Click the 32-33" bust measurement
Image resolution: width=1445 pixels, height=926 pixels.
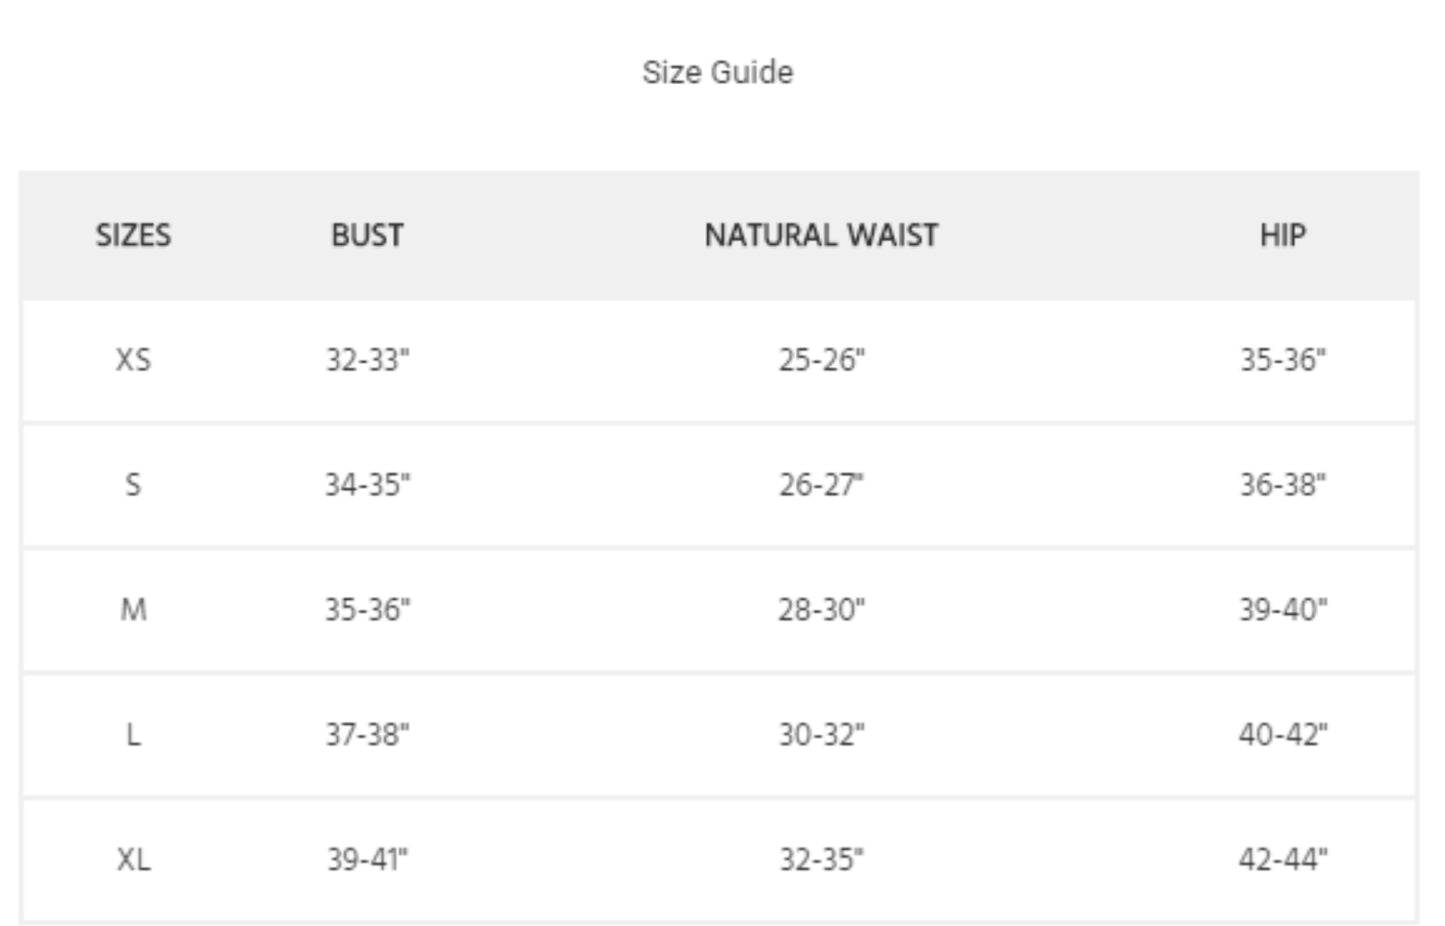pos(367,359)
